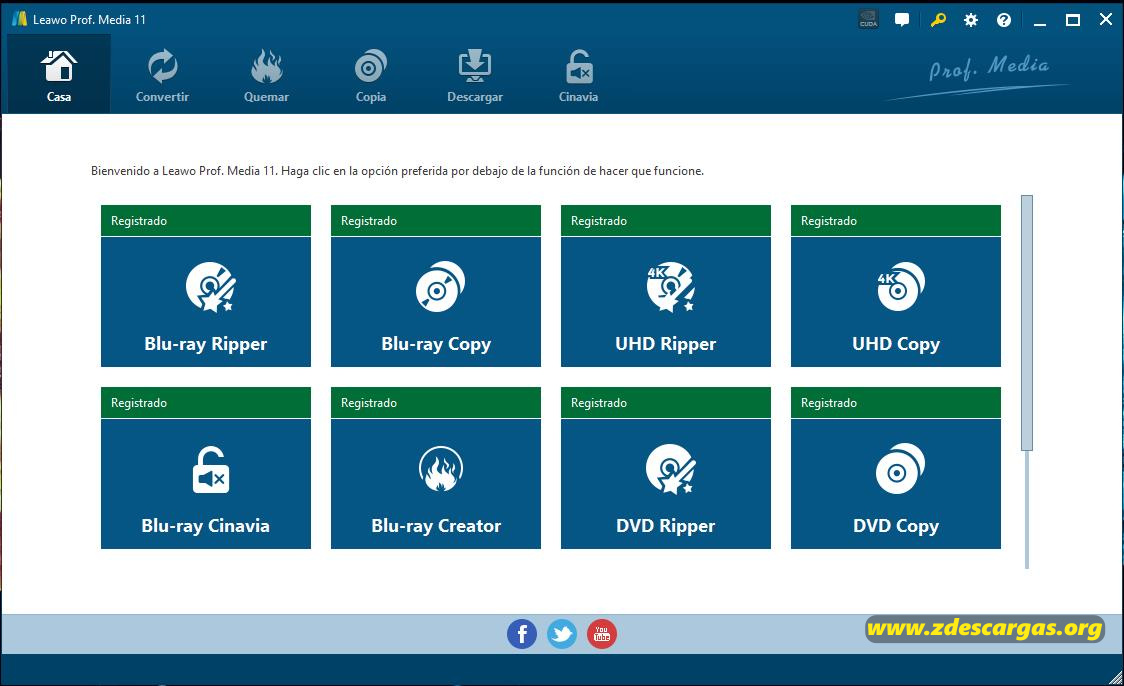
Task: Click the module list vertical scrollbar thumb
Action: pyautogui.click(x=1027, y=323)
